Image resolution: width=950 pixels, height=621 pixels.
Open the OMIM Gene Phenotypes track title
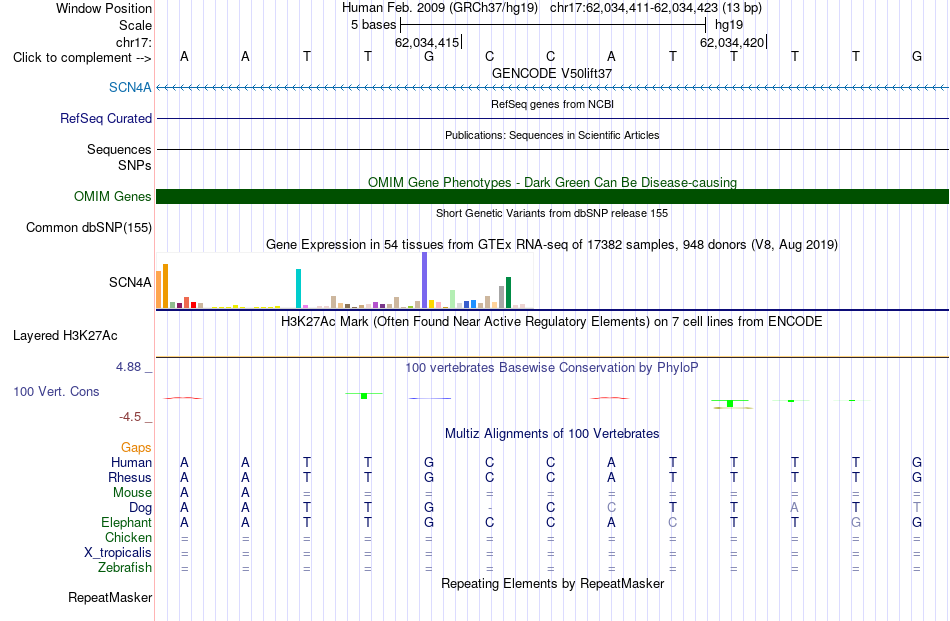pos(552,182)
